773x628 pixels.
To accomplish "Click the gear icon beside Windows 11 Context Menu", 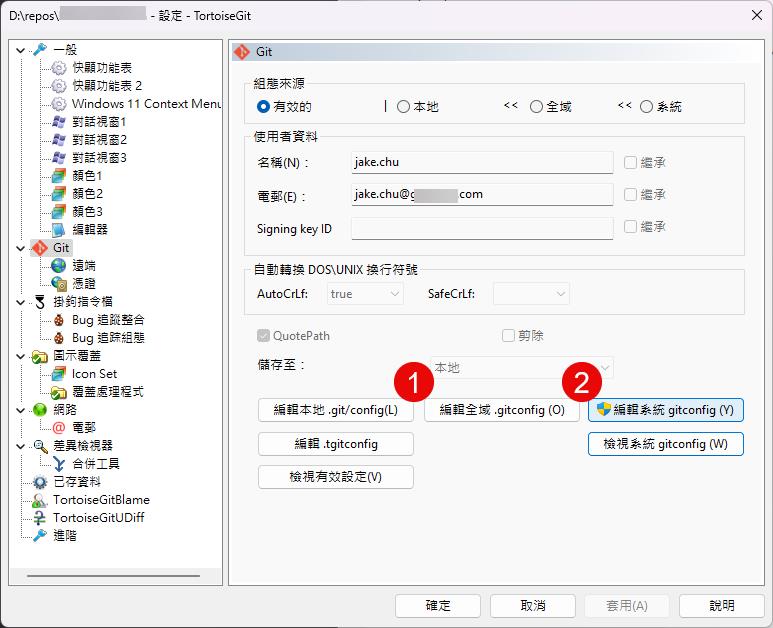I will pos(59,104).
